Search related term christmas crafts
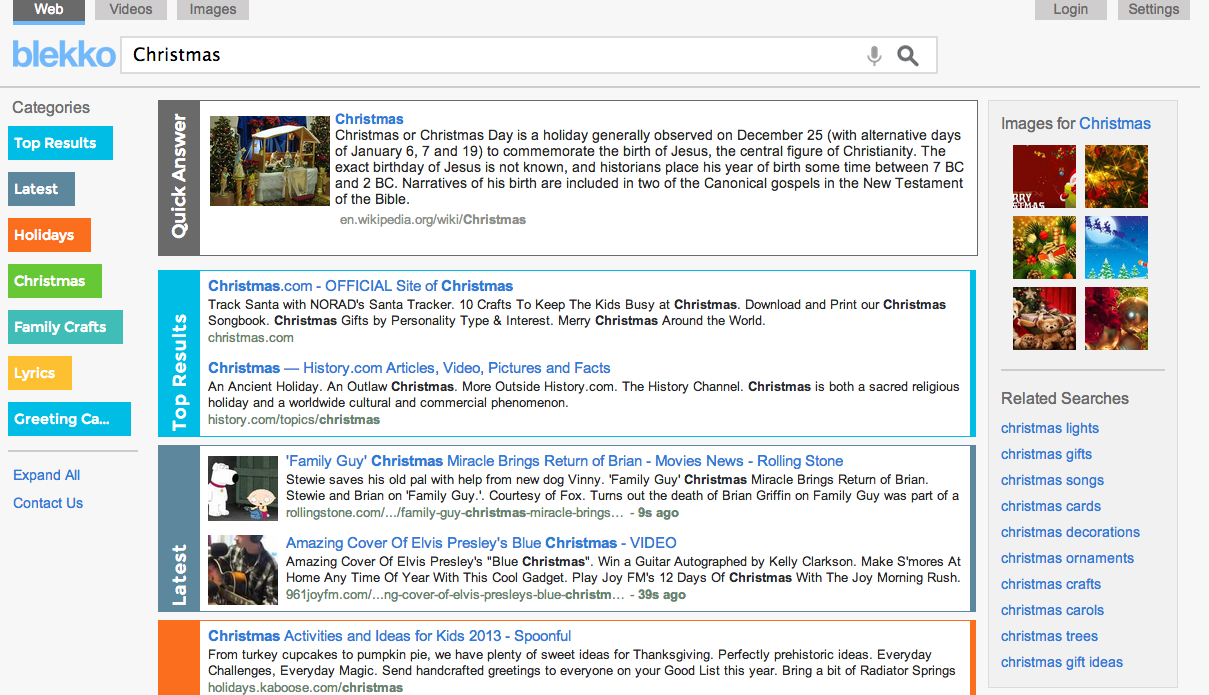The image size is (1209, 695). (x=1051, y=584)
